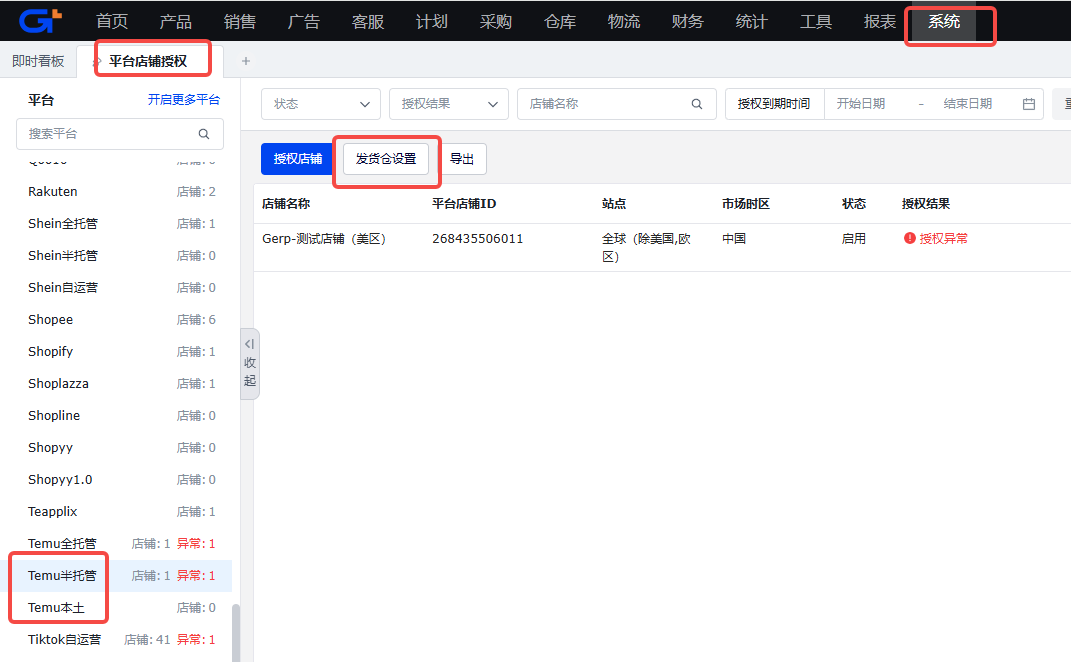Open the 采购 menu
Image resolution: width=1071 pixels, height=662 pixels.
click(496, 21)
